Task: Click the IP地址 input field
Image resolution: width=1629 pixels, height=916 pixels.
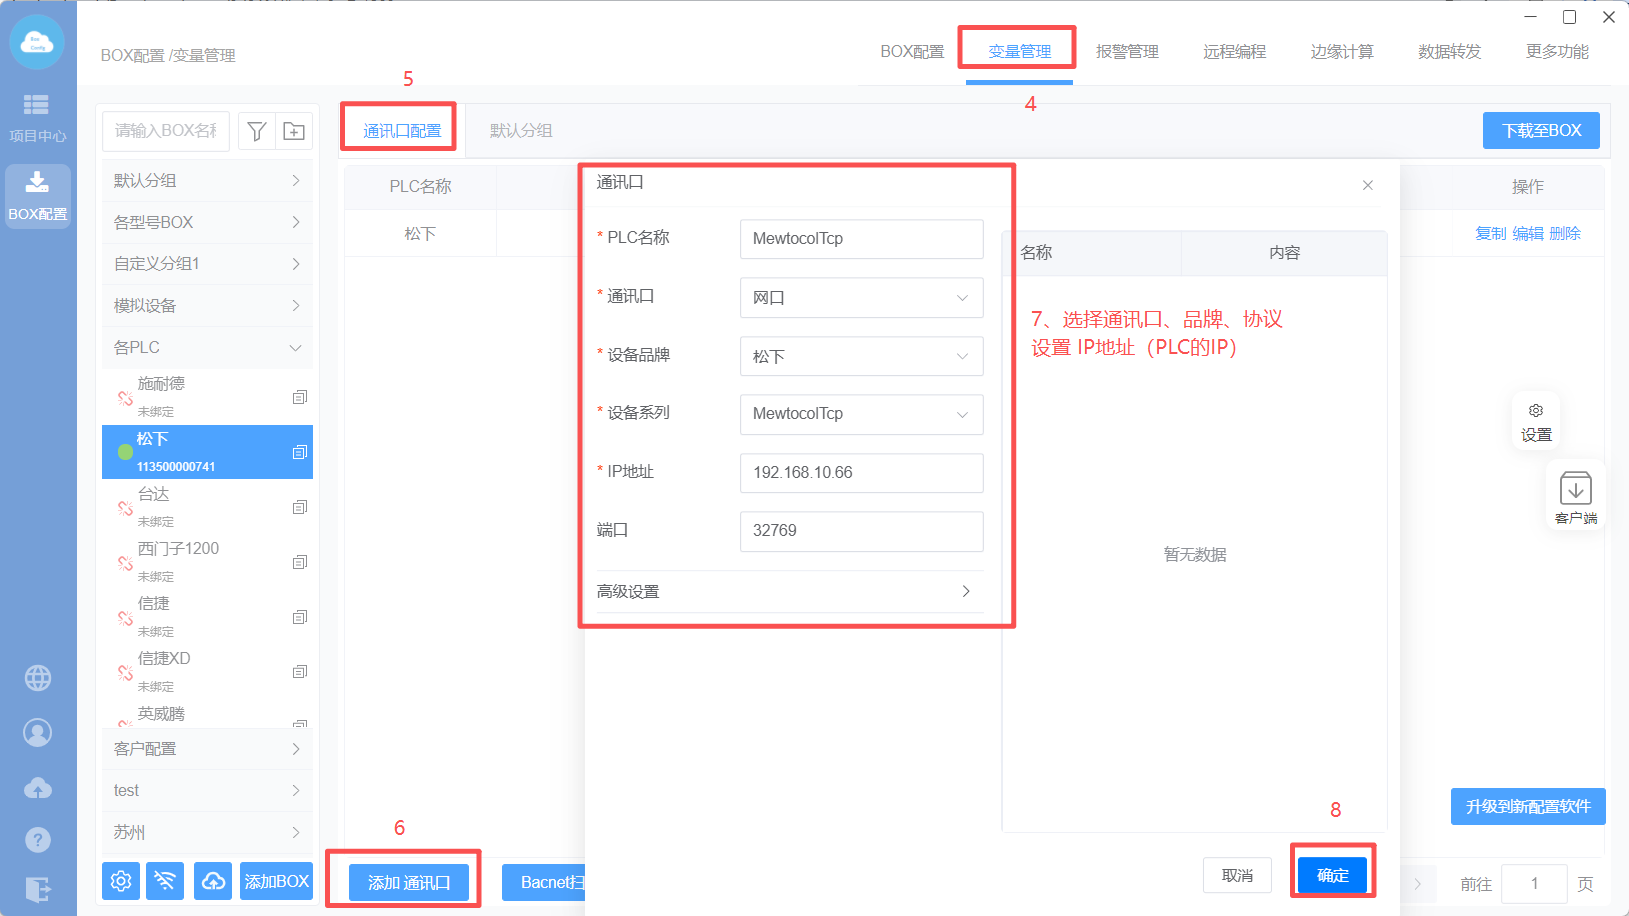Action: [x=861, y=473]
